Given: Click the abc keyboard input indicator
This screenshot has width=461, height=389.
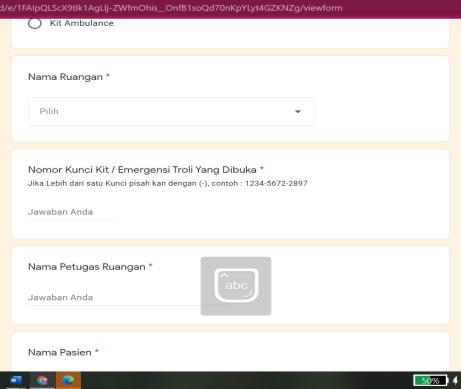Looking at the screenshot, I should click(236, 286).
